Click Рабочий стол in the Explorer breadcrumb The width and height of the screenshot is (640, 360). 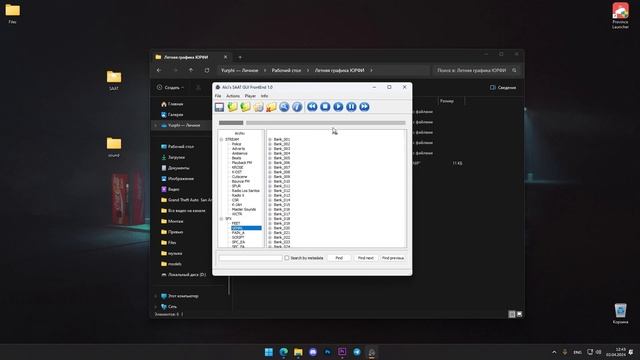(286, 70)
